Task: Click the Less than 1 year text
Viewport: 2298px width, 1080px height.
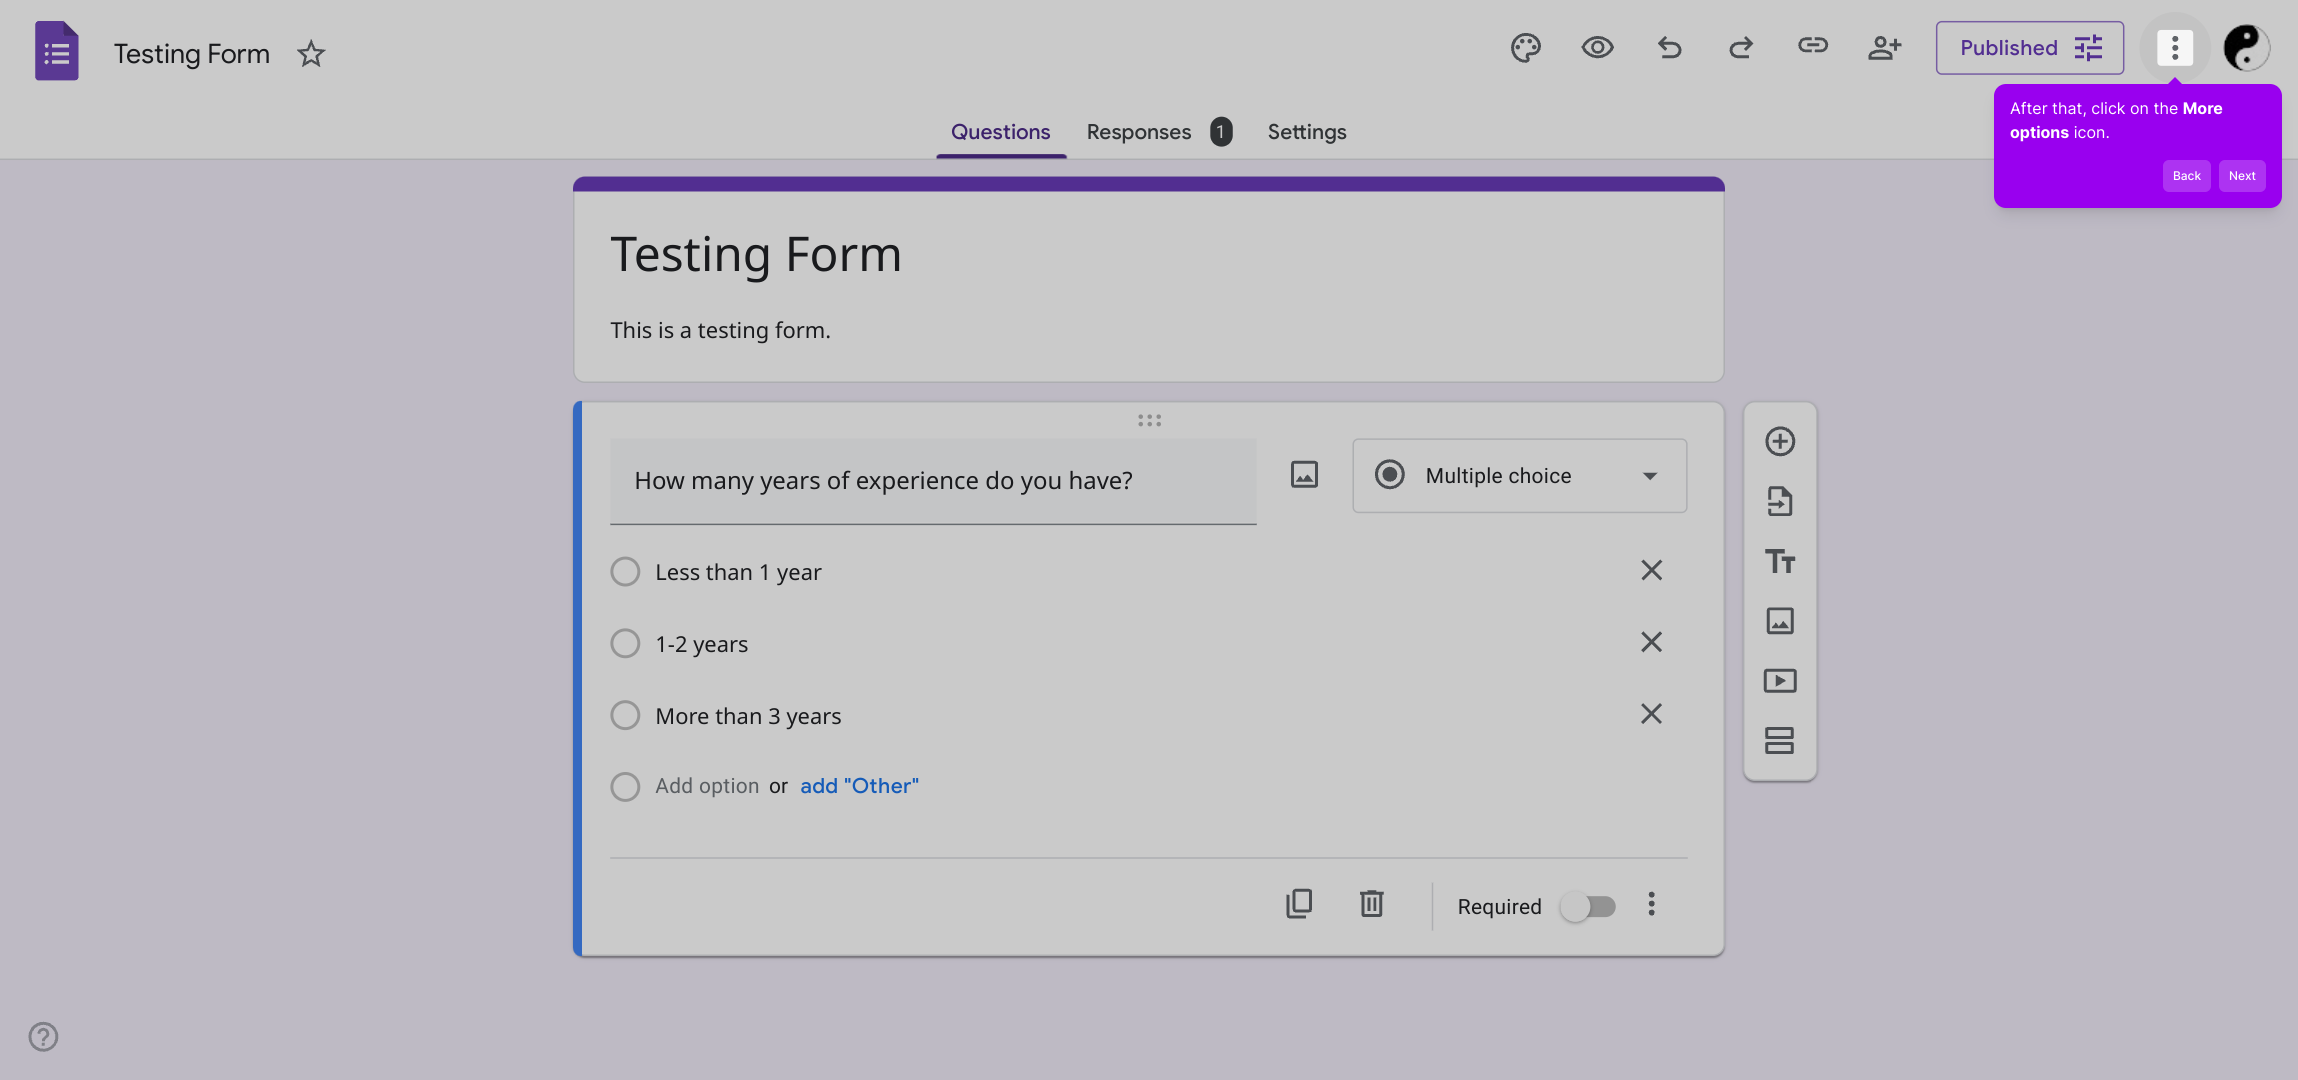Action: coord(738,572)
